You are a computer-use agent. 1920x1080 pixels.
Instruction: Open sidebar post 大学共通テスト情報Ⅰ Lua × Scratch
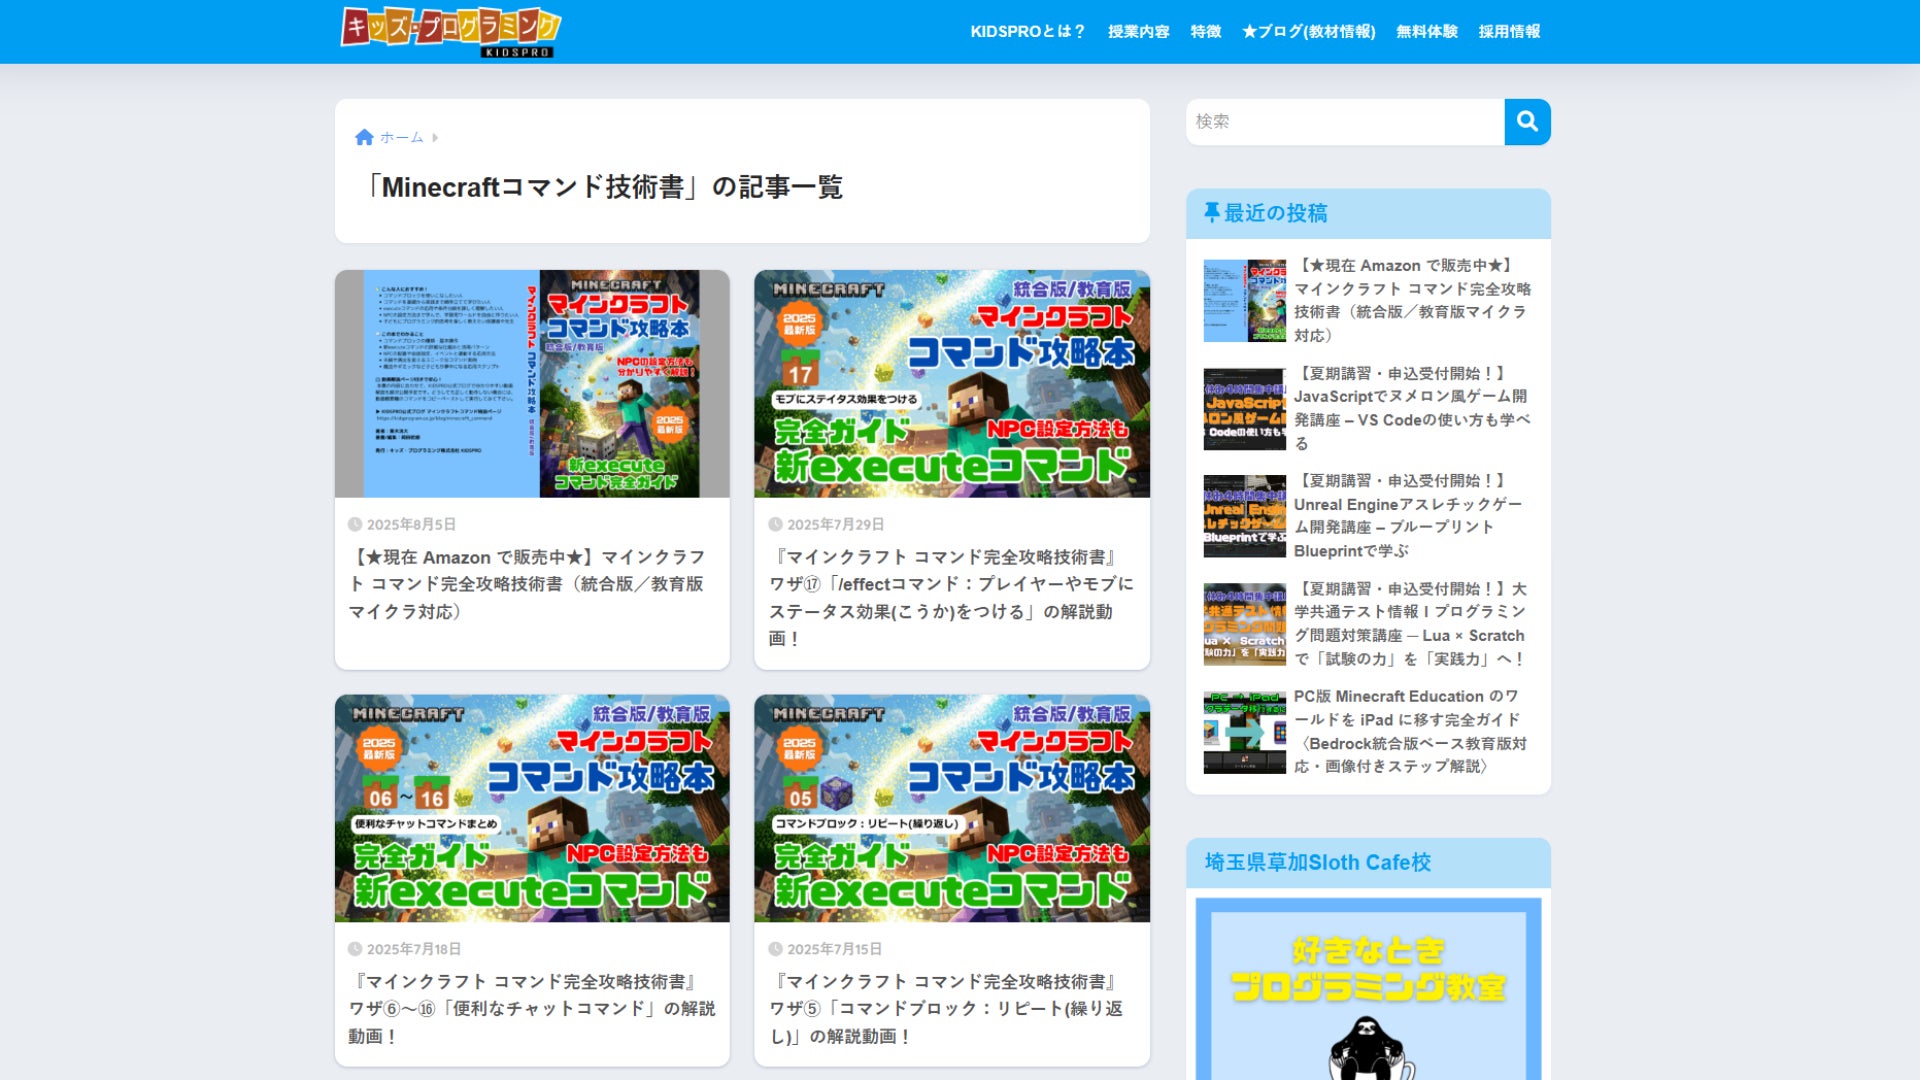(1411, 624)
